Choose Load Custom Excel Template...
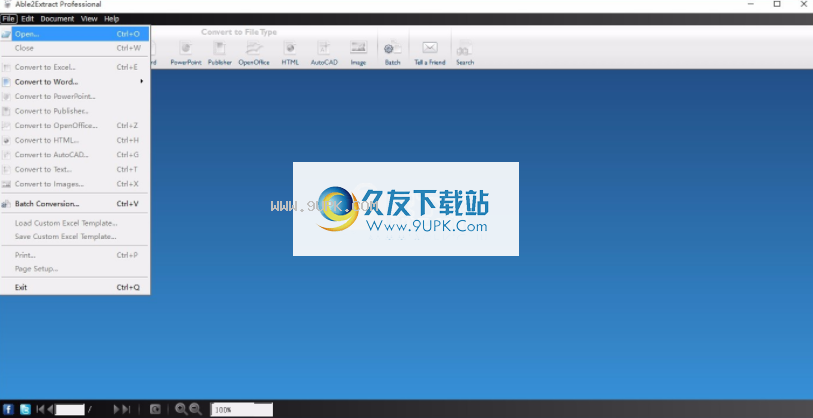This screenshot has width=813, height=418. 75,223
